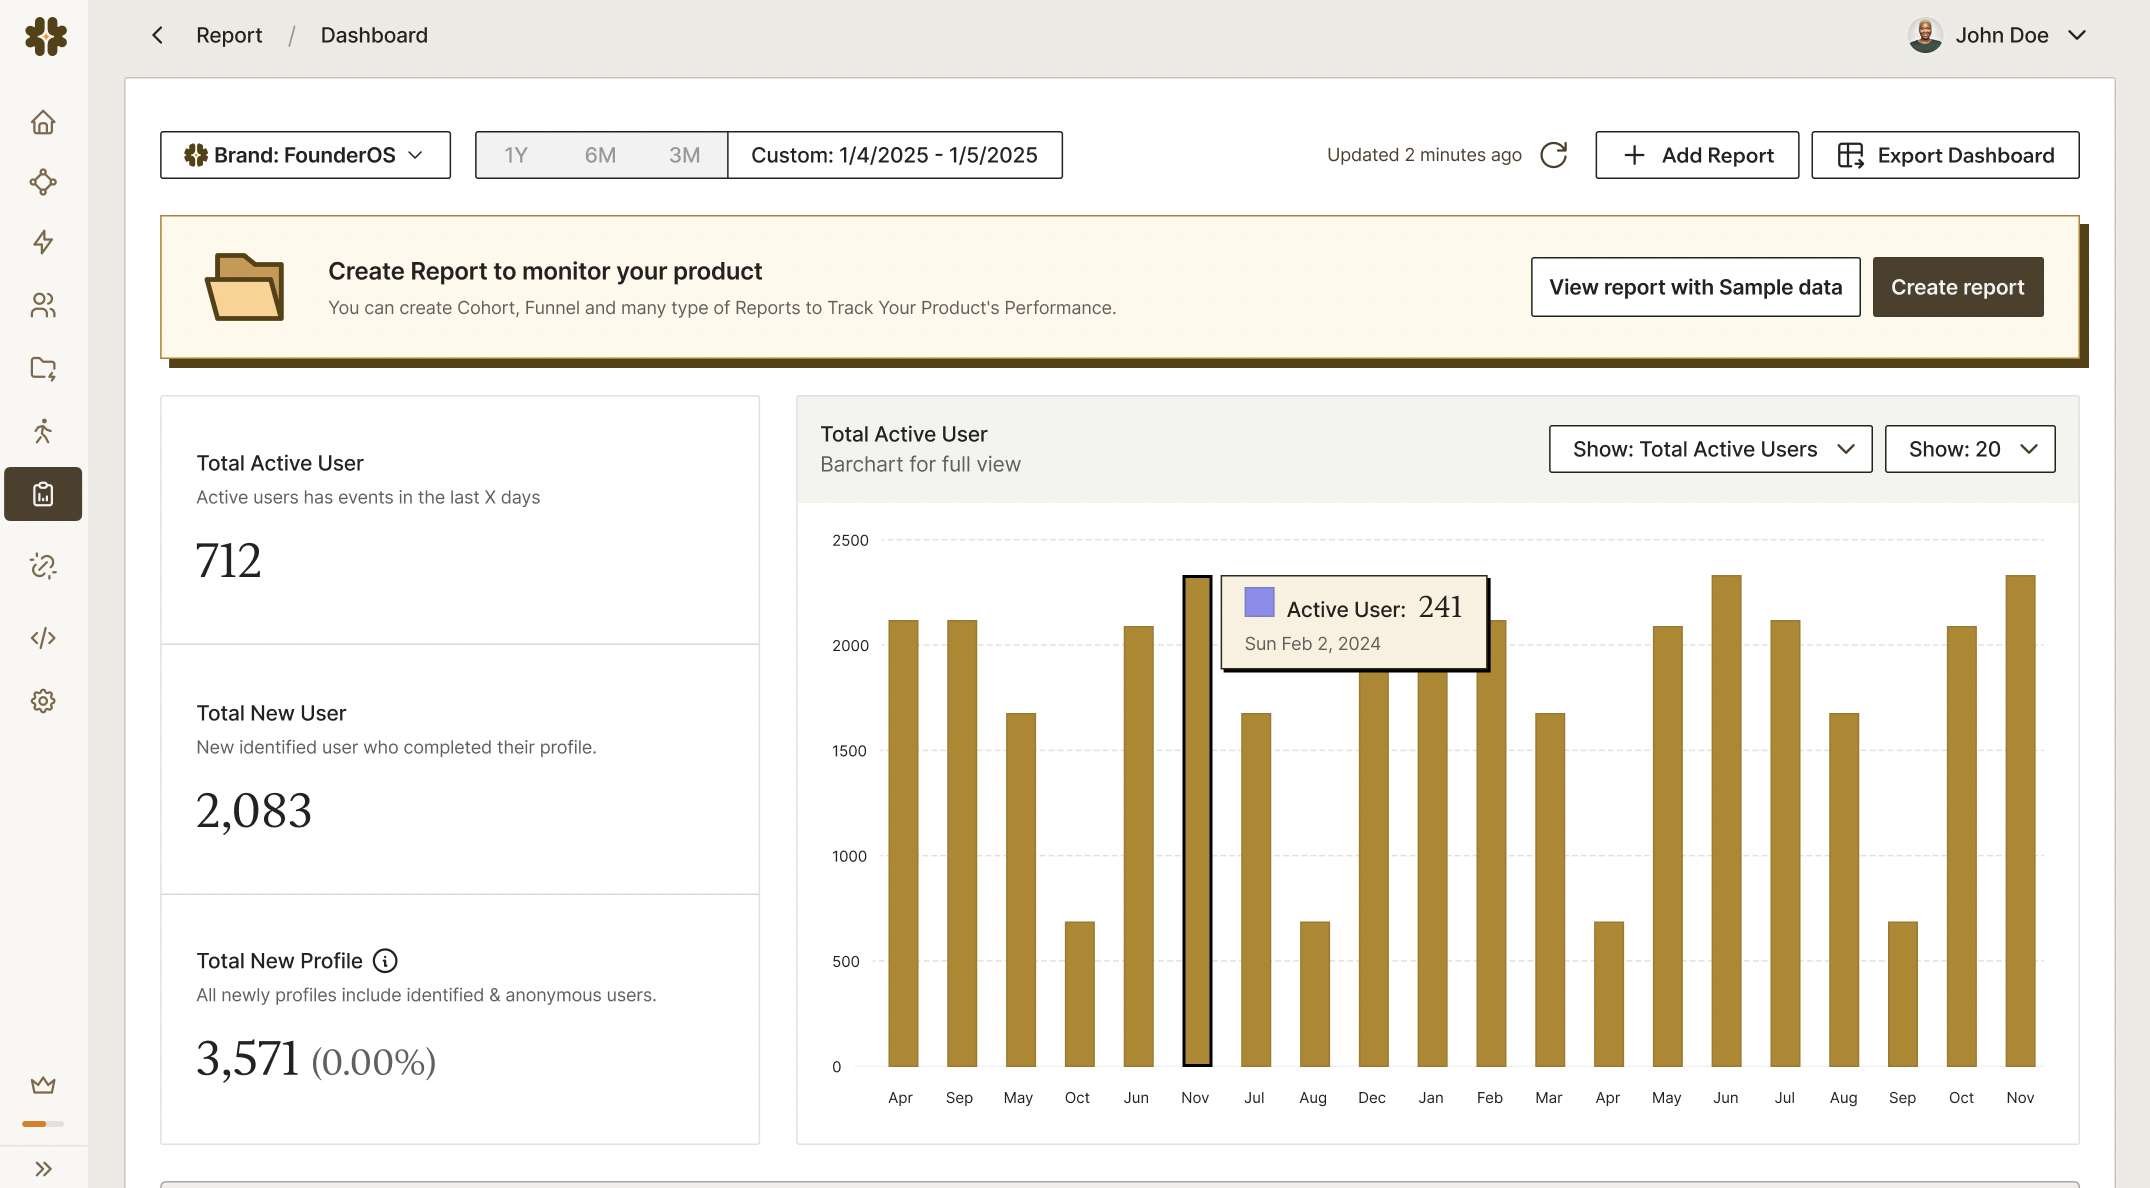Refresh the dashboard data

tap(1553, 155)
